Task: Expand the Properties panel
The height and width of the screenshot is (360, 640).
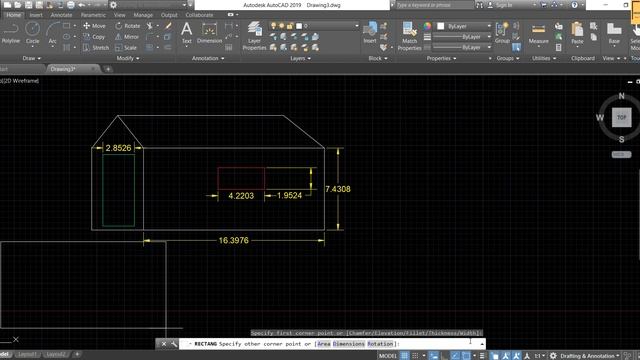Action: (441, 58)
